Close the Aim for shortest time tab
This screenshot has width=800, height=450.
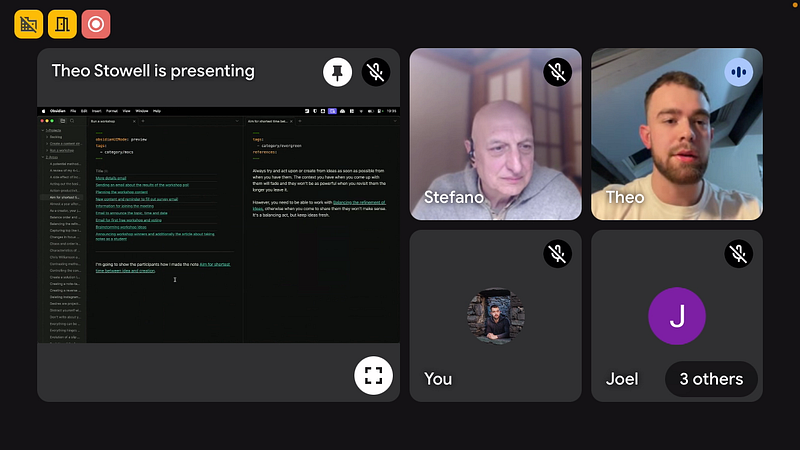pos(291,121)
